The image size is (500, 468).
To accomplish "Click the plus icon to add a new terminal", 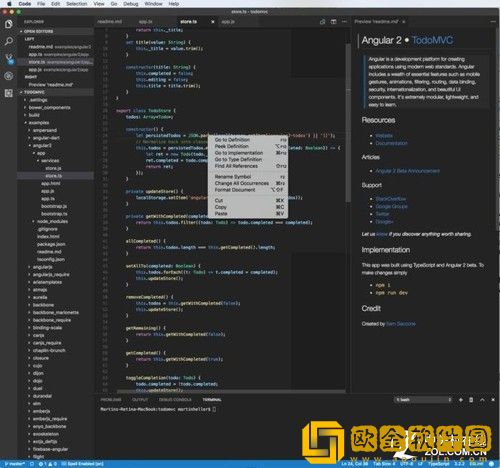I will click(461, 400).
